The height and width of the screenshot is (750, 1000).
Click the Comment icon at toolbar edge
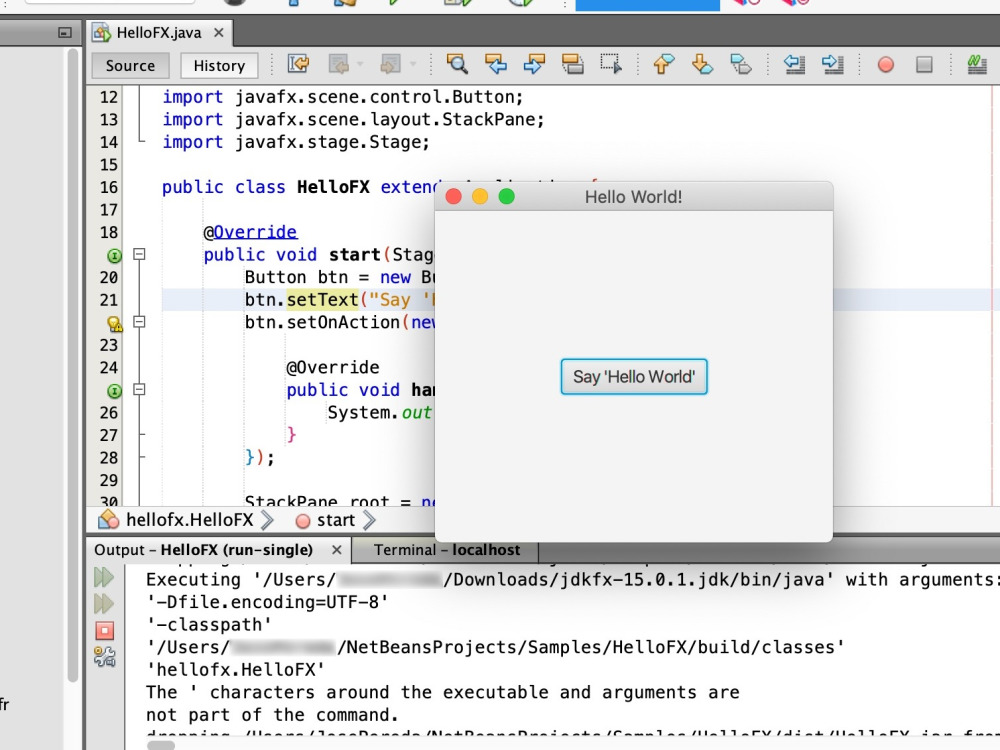pyautogui.click(x=977, y=64)
